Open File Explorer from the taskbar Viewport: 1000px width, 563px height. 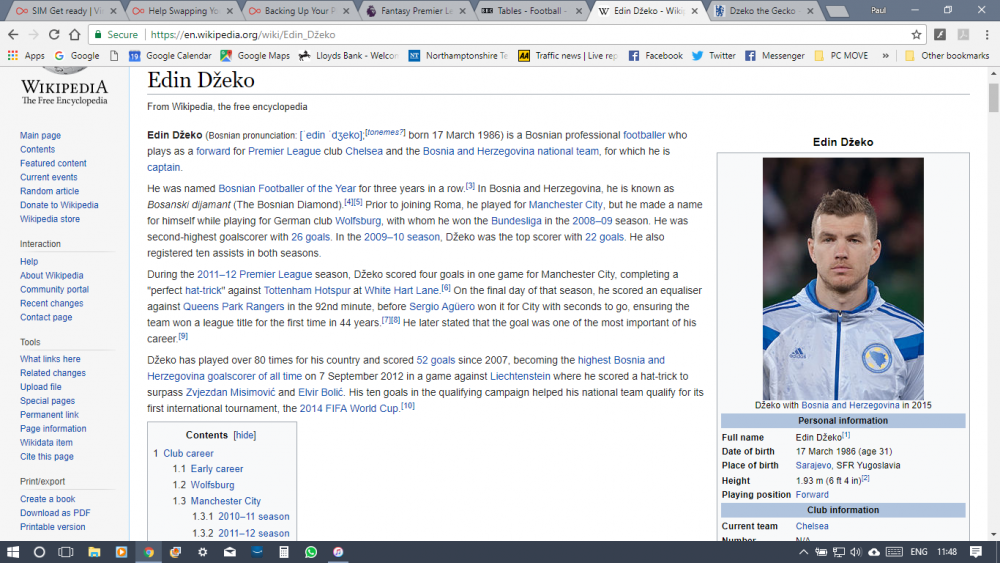pos(94,552)
